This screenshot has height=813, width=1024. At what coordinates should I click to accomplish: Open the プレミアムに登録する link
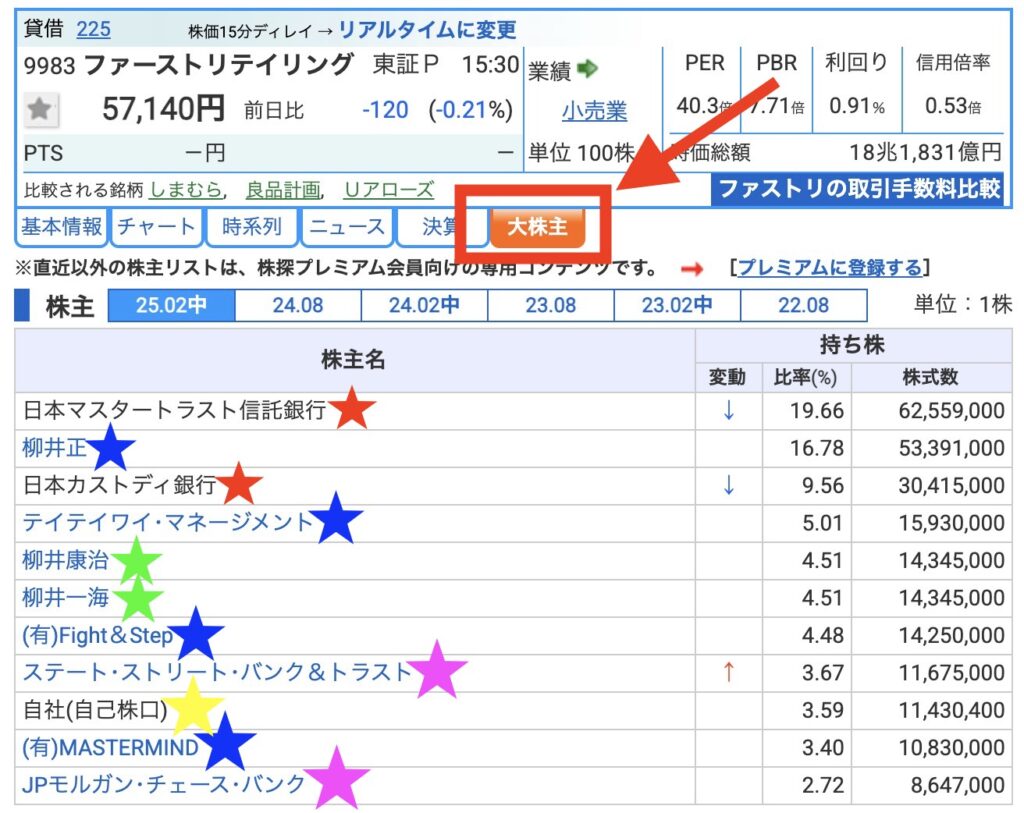[830, 267]
